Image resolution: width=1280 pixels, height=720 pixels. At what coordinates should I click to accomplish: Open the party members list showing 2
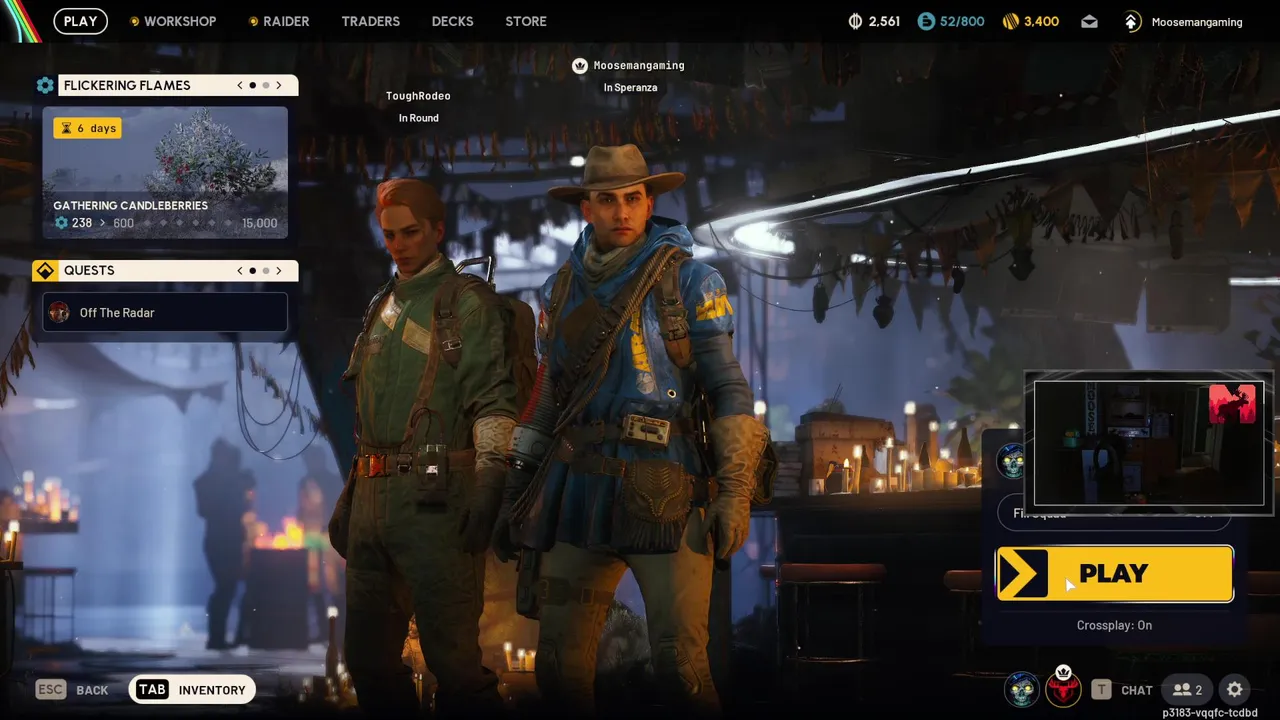(x=1188, y=690)
